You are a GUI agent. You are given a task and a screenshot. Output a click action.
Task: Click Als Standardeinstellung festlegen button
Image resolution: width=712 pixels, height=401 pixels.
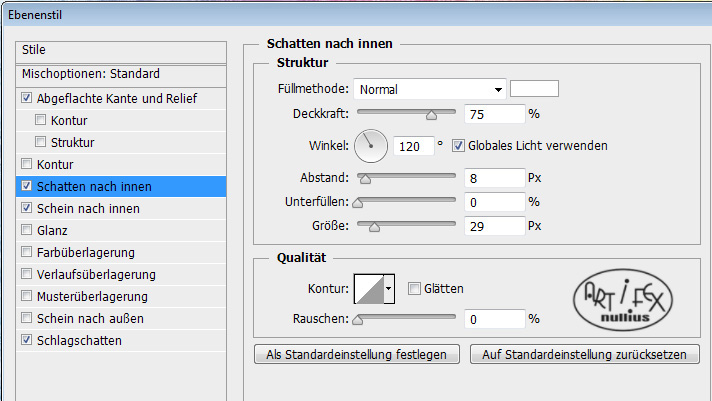[357, 354]
